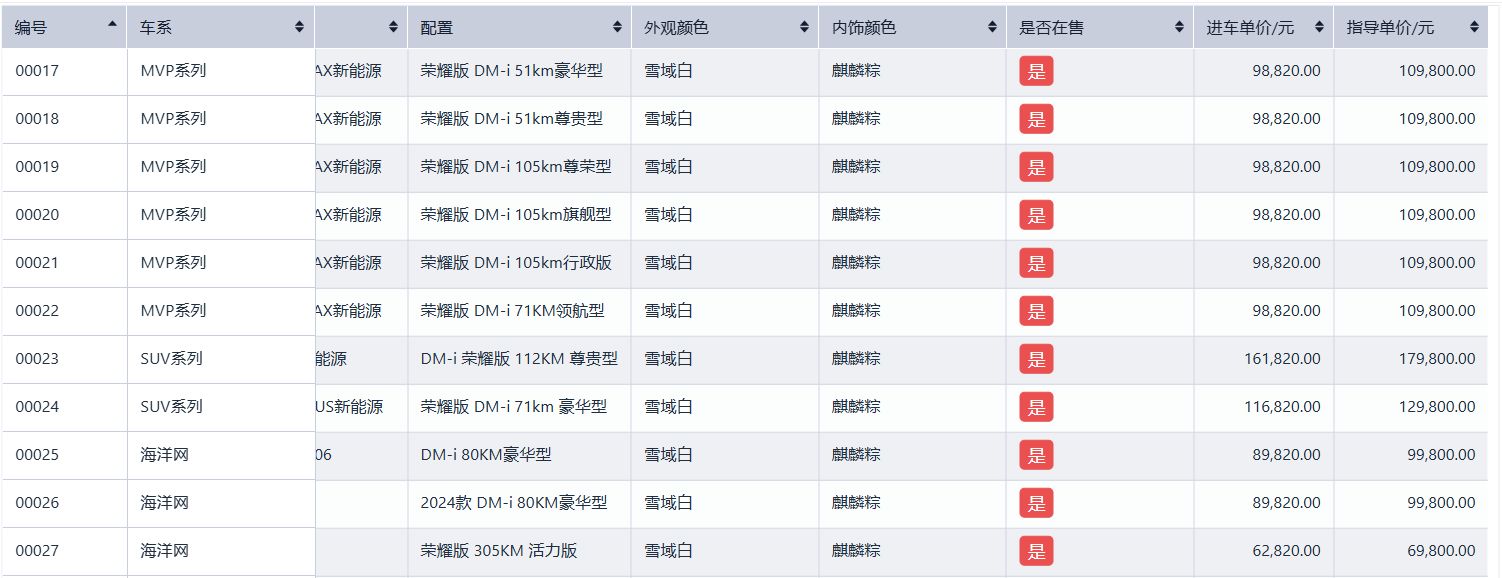The height and width of the screenshot is (578, 1502).
Task: Select the row numbered 00020
Action: 37,215
